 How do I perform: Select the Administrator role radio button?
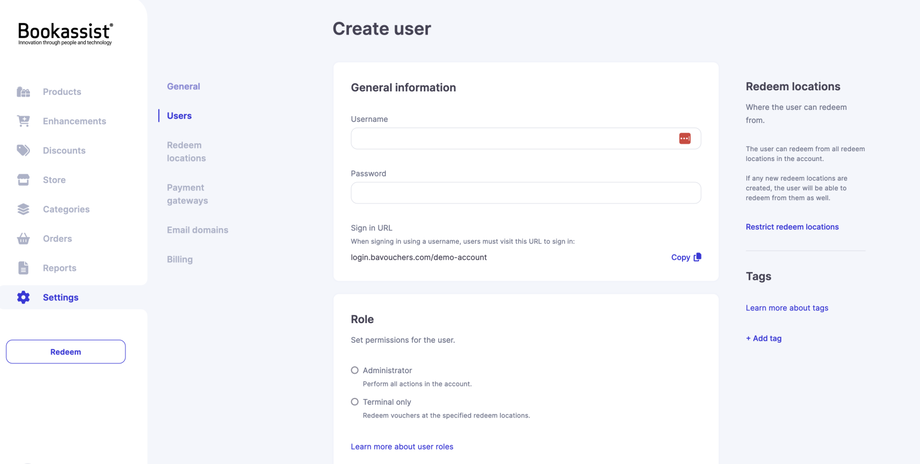pos(355,370)
